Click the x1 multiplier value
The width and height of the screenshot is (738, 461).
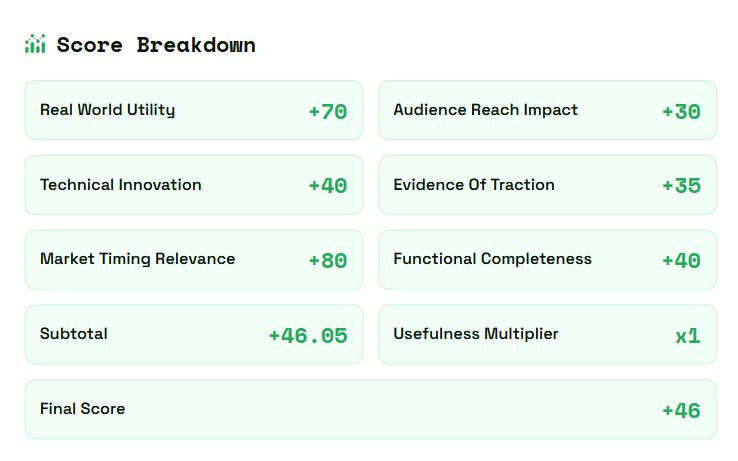(688, 336)
